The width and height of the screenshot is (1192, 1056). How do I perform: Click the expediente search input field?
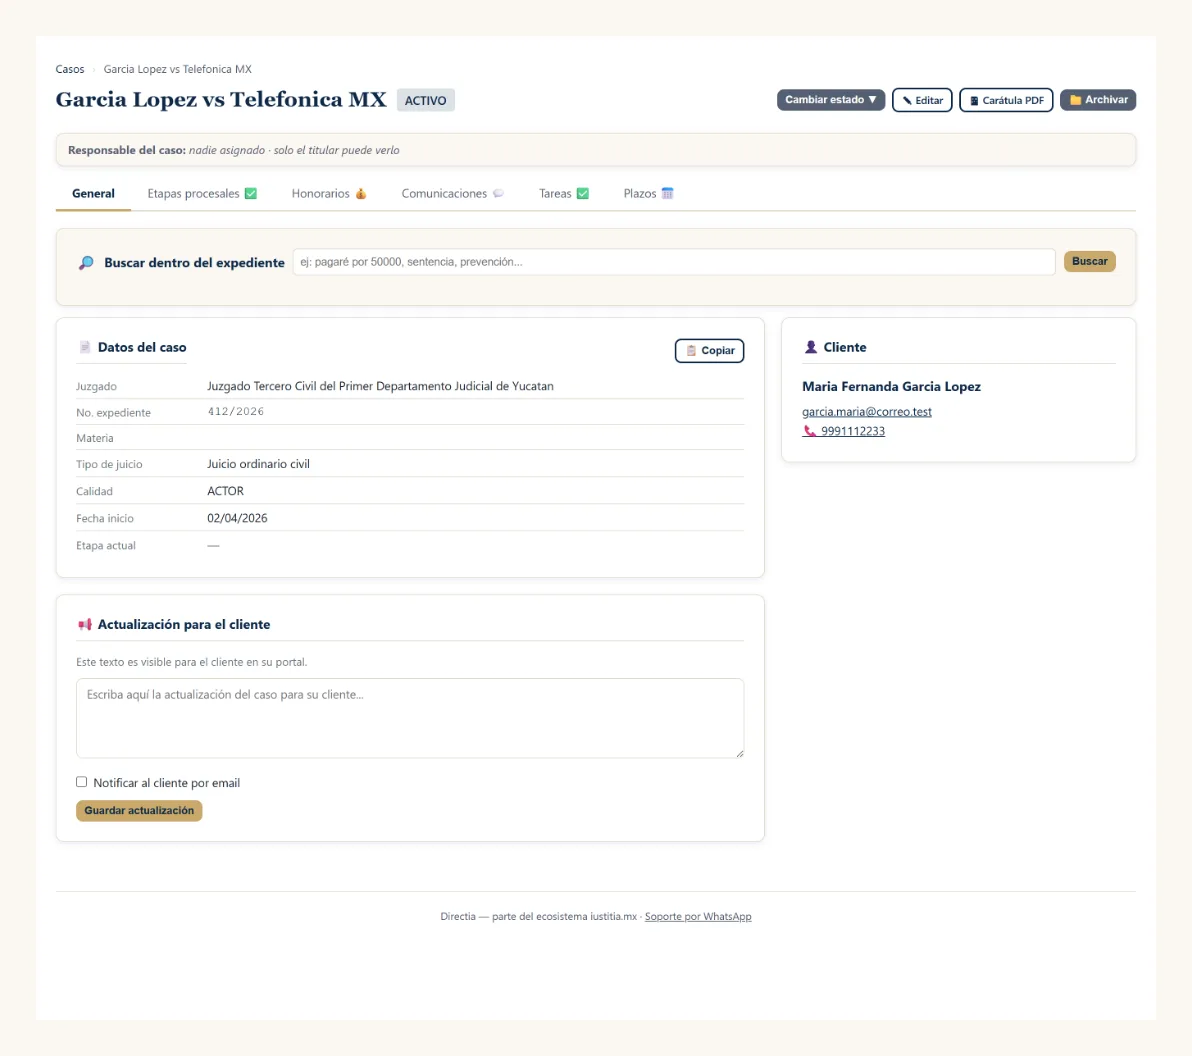674,262
